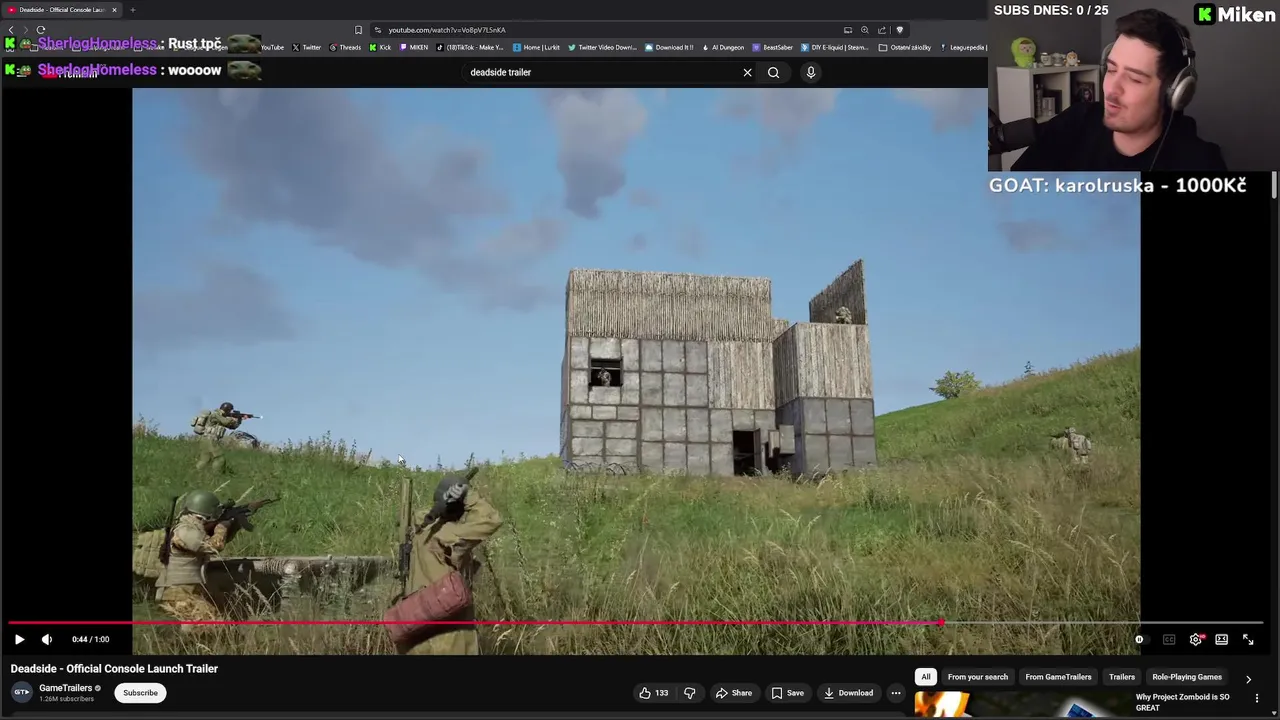1280x720 pixels.
Task: Show more filter chips arrow
Action: [x=1248, y=678]
